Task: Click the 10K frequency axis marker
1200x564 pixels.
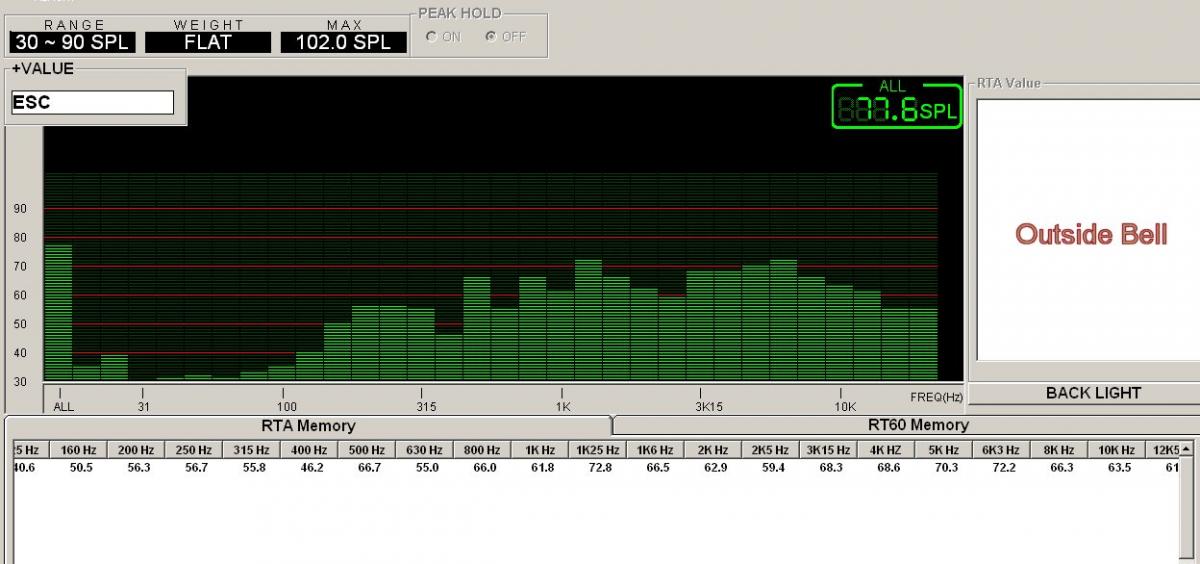Action: point(845,407)
